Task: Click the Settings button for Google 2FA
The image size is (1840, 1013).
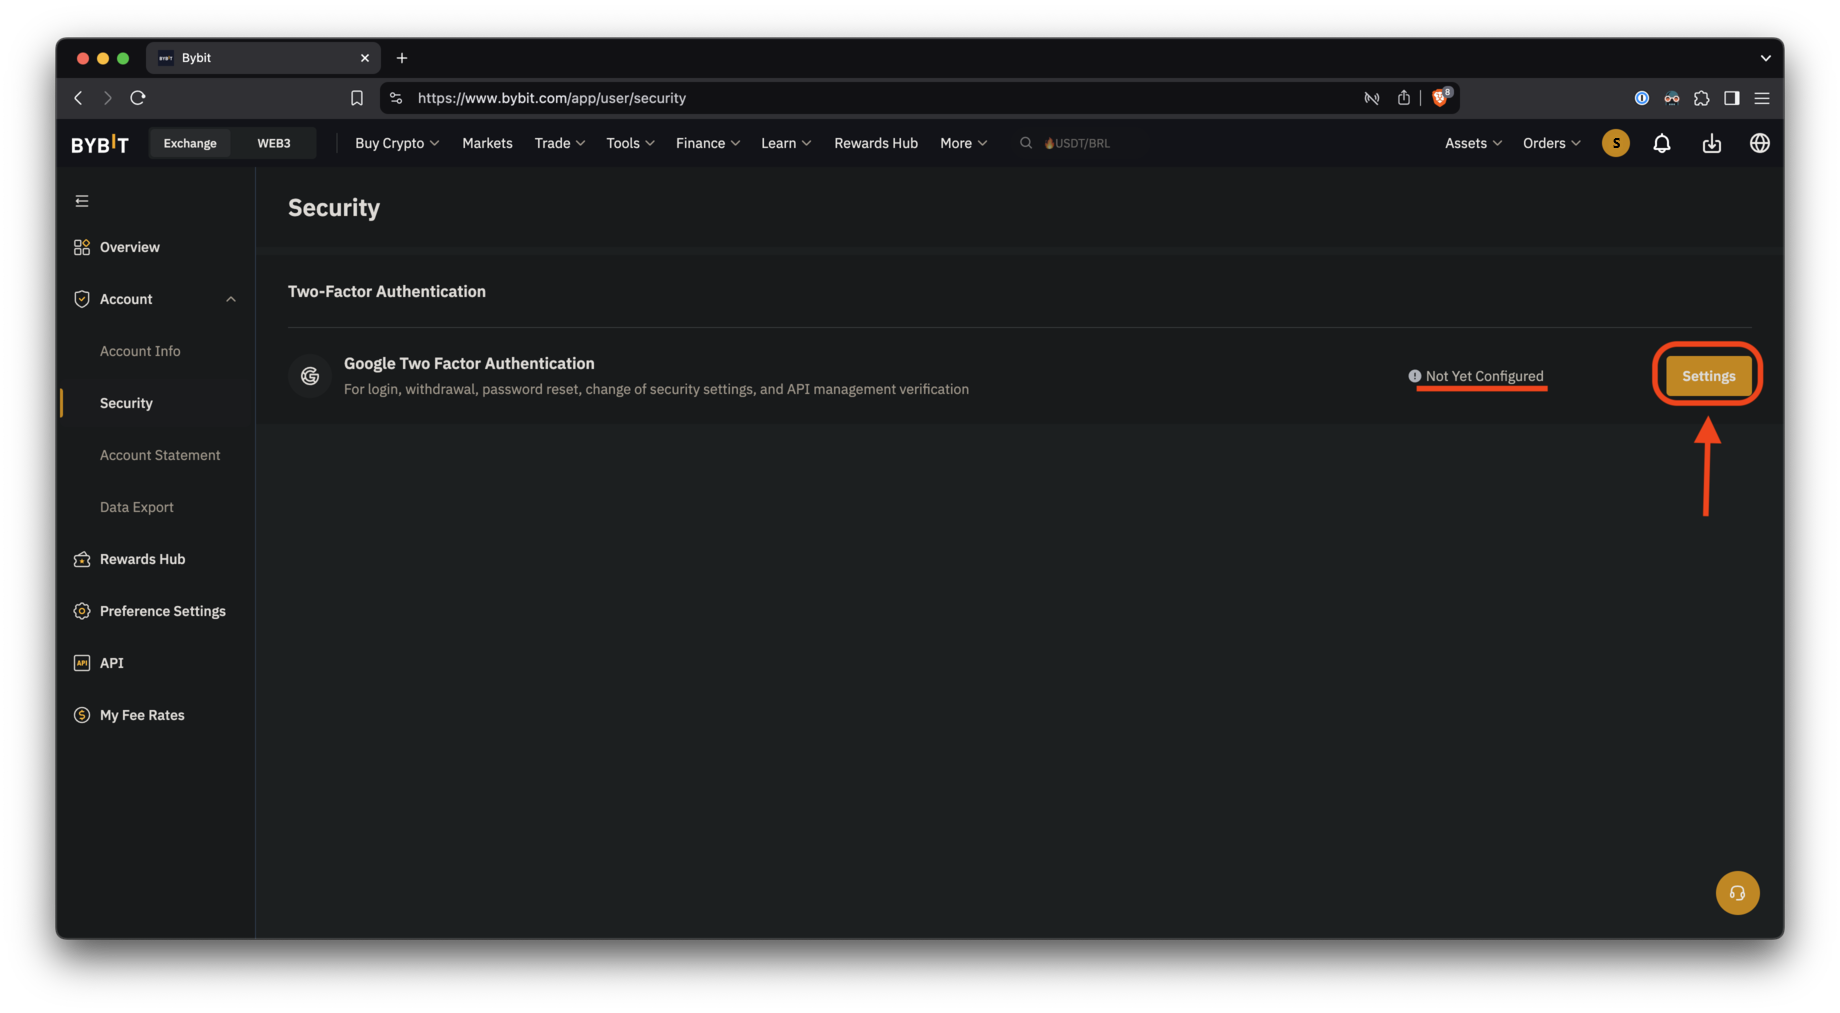Action: (1708, 376)
